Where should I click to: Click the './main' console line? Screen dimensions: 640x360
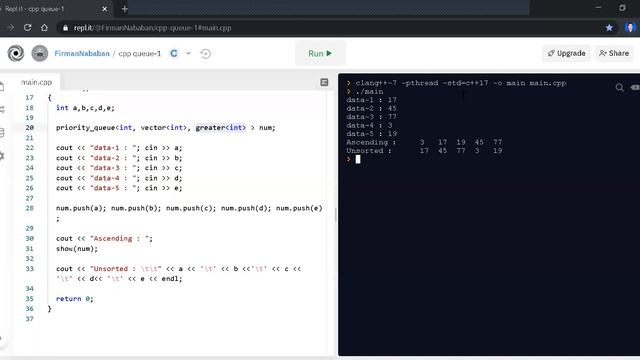click(369, 91)
